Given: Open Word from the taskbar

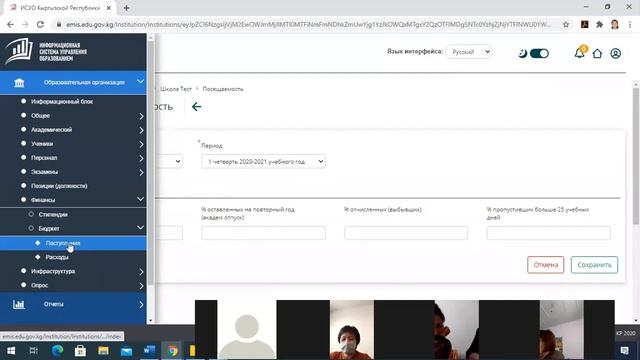Looking at the screenshot, I should 149,351.
